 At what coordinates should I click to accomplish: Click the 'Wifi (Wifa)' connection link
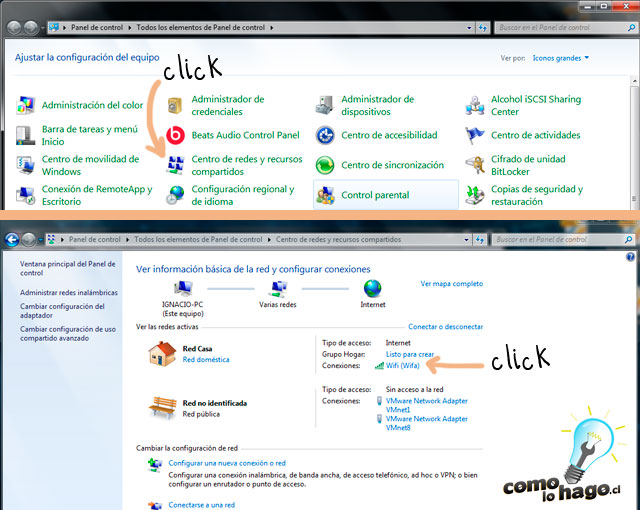[x=402, y=366]
